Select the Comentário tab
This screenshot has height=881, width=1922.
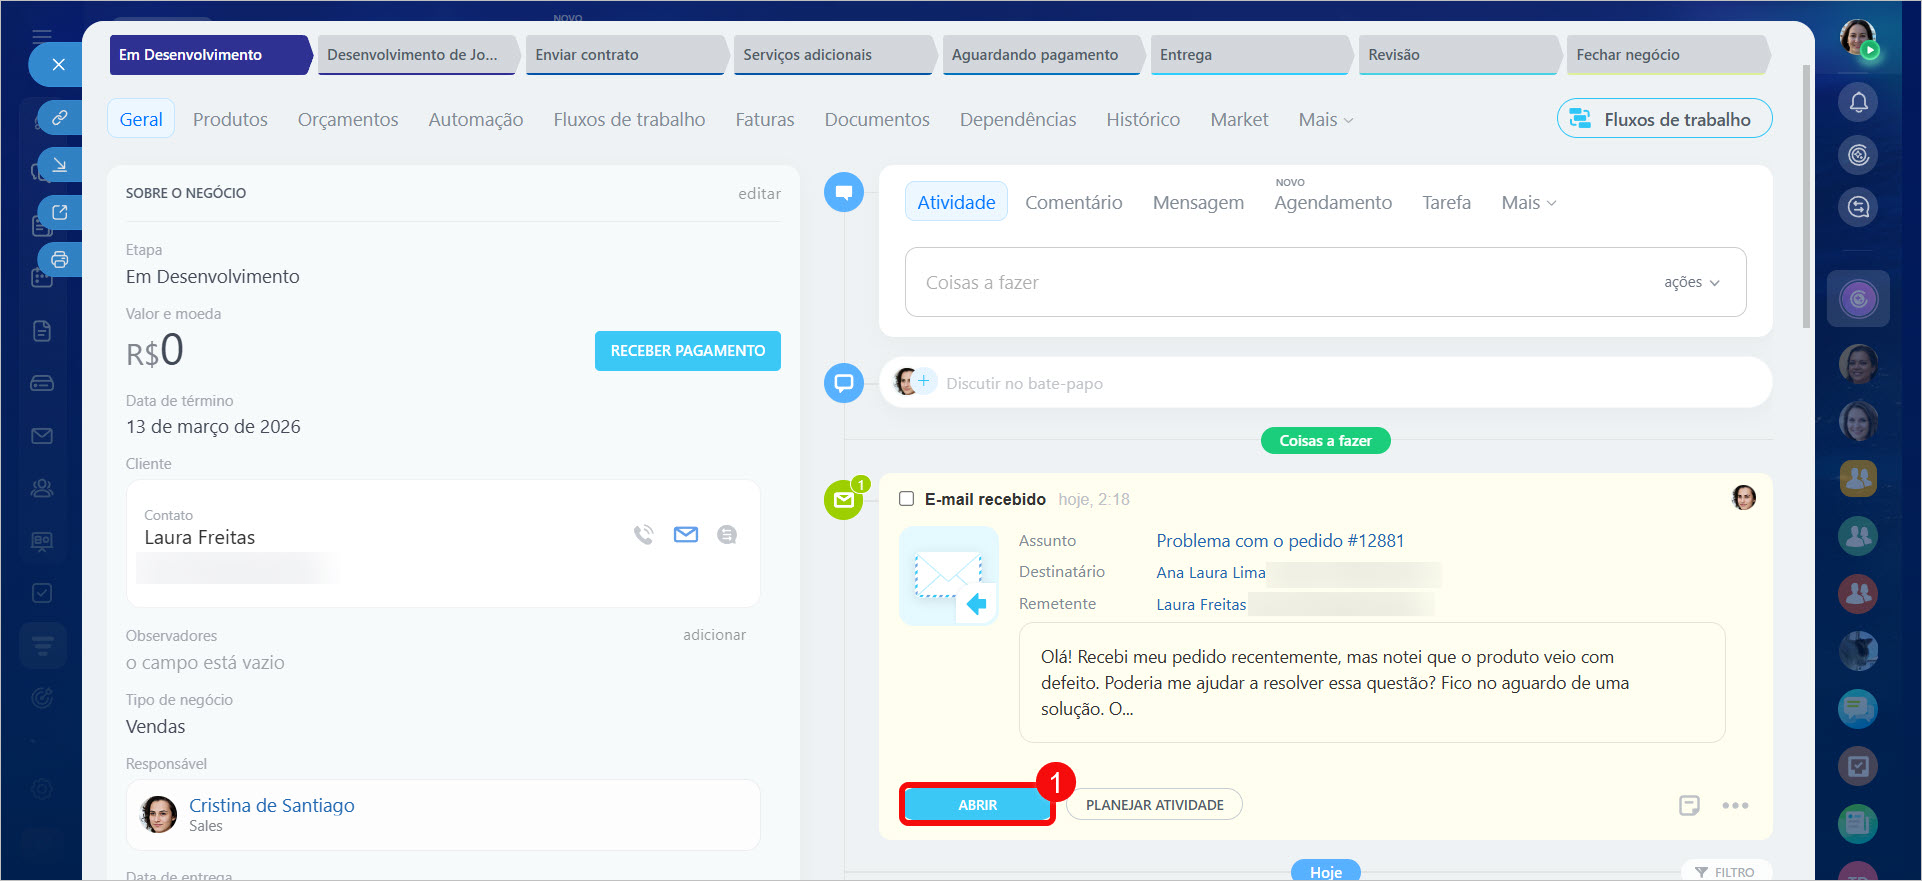(1073, 203)
